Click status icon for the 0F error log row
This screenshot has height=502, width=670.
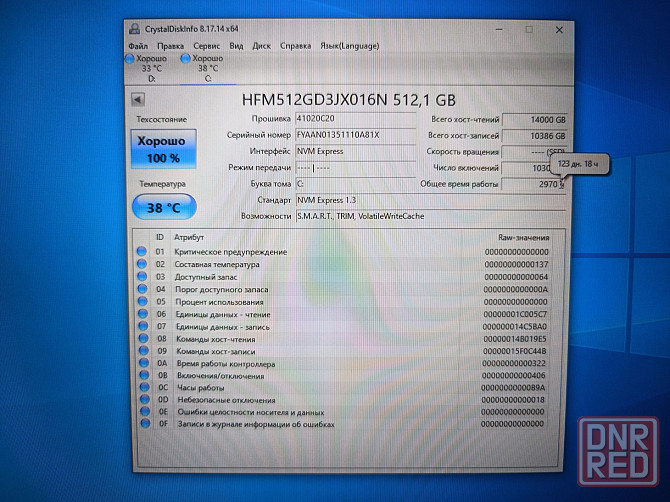(141, 424)
